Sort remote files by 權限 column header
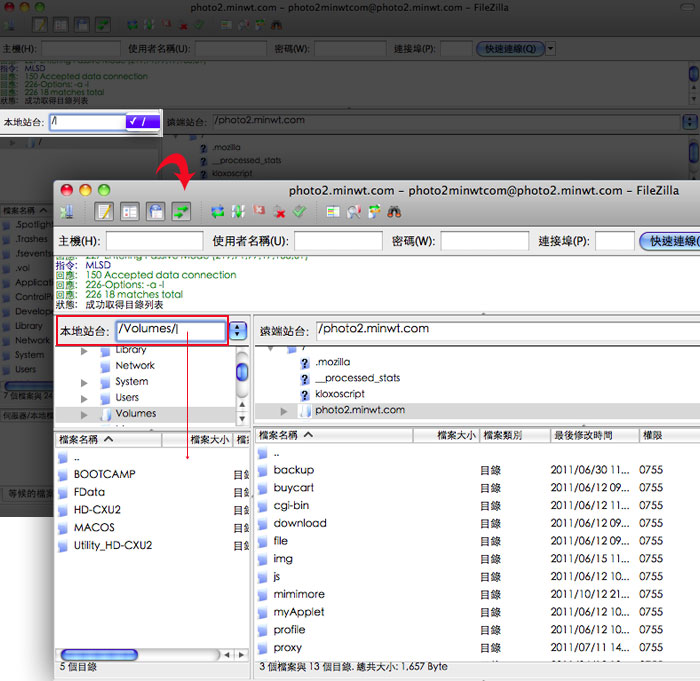Screen dimensions: 700x681 point(670,435)
